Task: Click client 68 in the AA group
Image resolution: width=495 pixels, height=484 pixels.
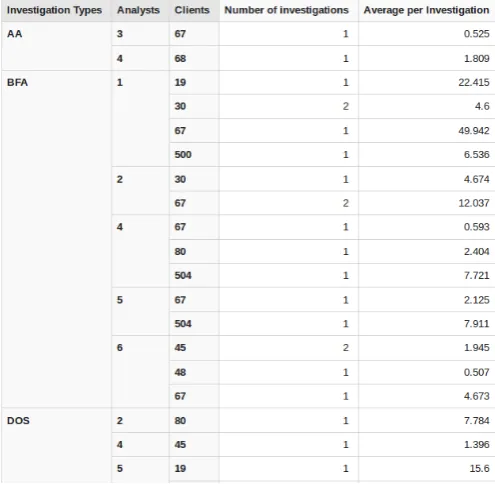Action: (x=180, y=58)
